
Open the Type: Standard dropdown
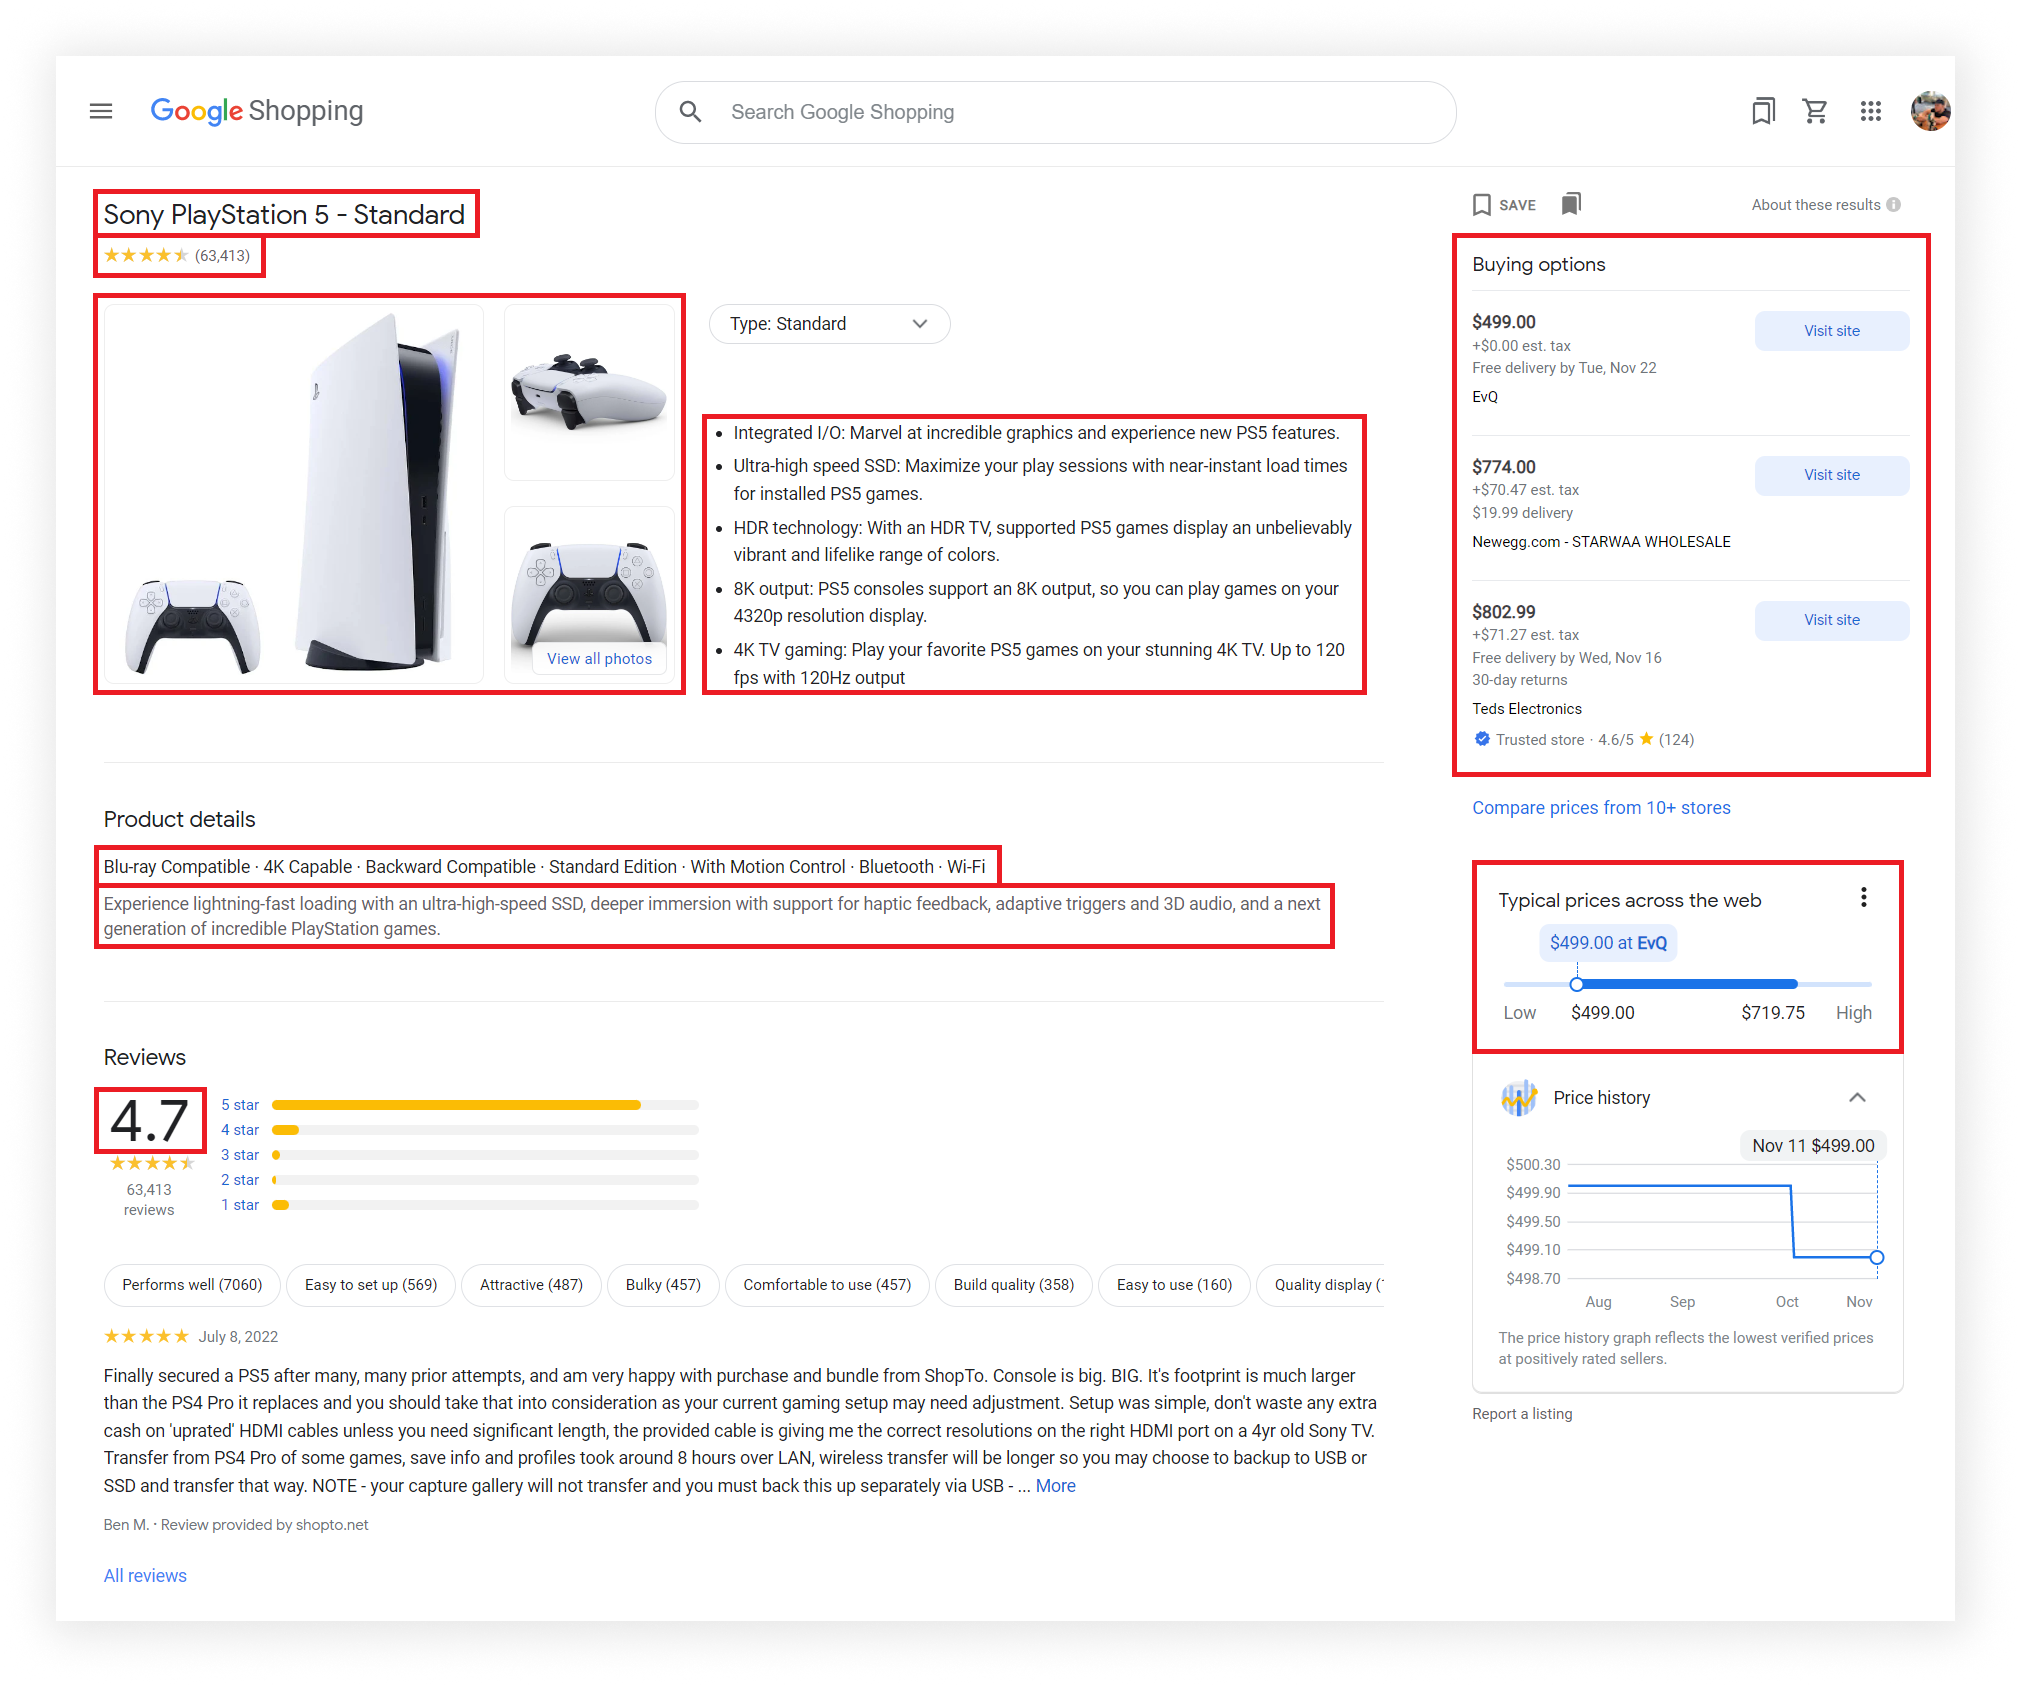[829, 323]
